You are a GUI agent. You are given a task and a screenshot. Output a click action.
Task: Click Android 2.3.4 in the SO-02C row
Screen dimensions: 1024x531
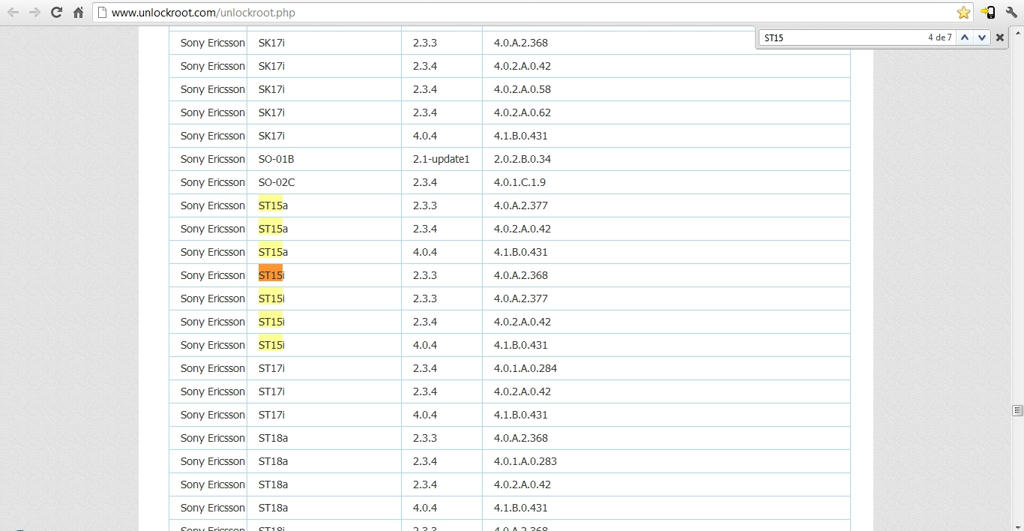(x=425, y=182)
